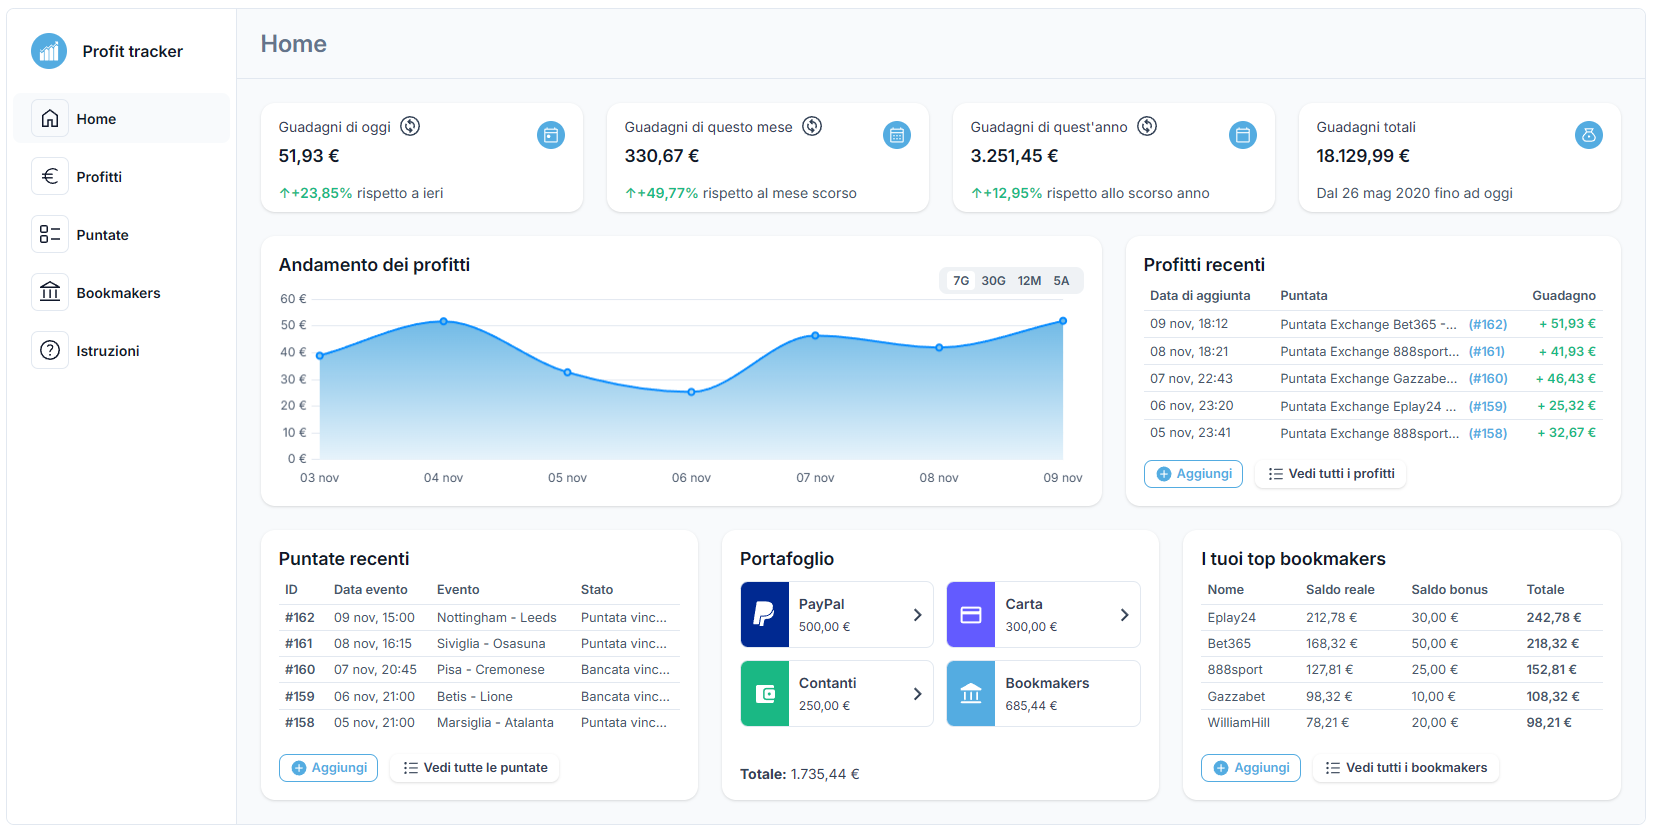This screenshot has height=834, width=1653.
Task: Open the Profitti sidebar item
Action: click(121, 177)
